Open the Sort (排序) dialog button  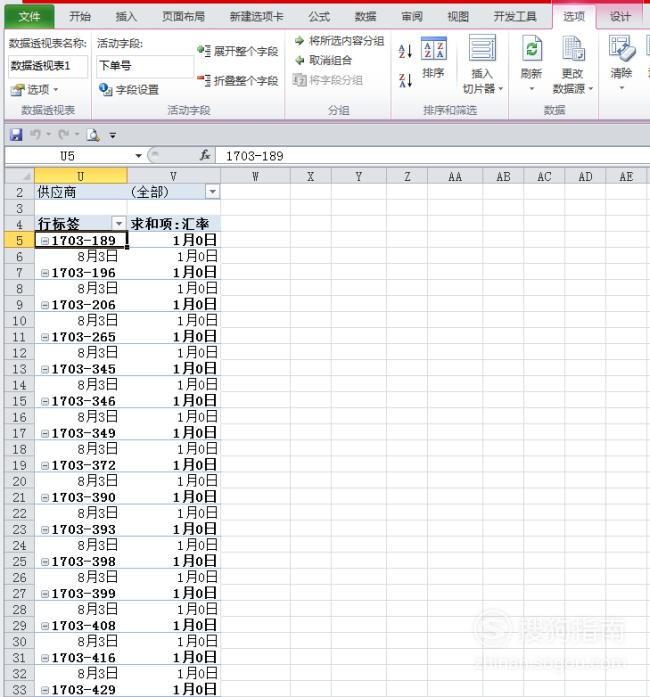pyautogui.click(x=433, y=57)
